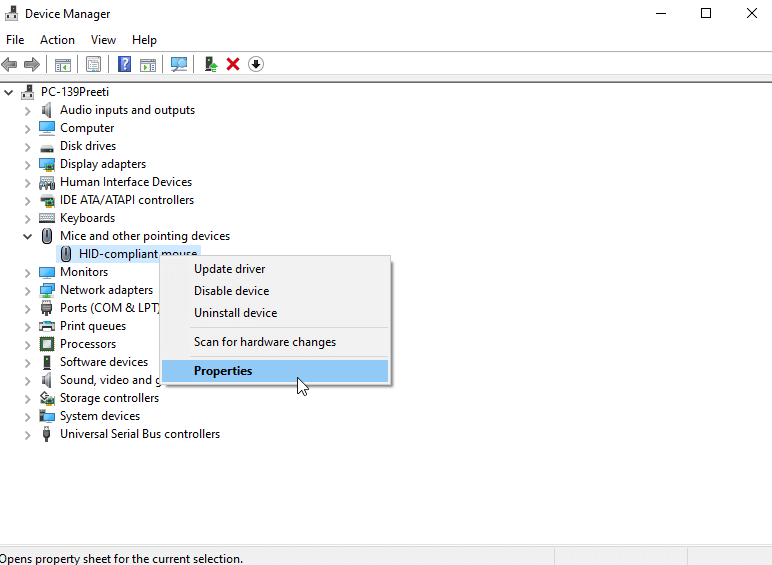Open the blue Help toolbar icon
772x565 pixels.
tap(124, 64)
